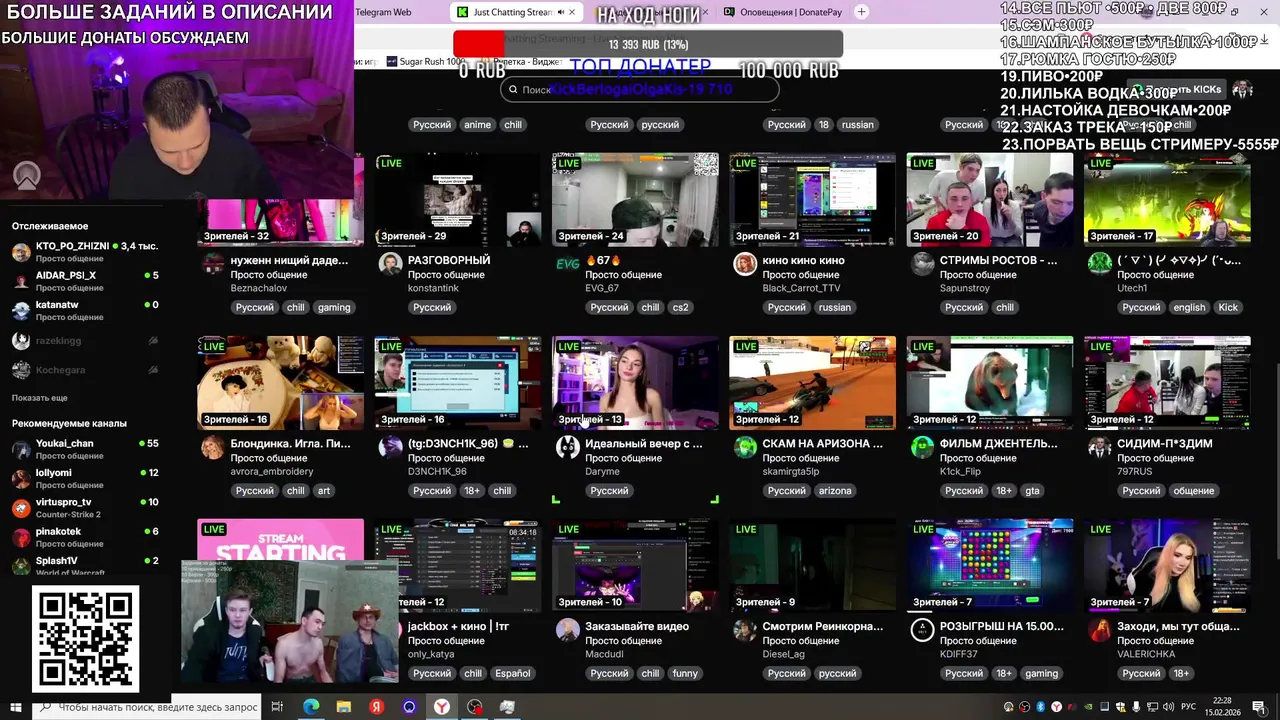
Task: Click the Поиск search field
Action: click(x=639, y=90)
